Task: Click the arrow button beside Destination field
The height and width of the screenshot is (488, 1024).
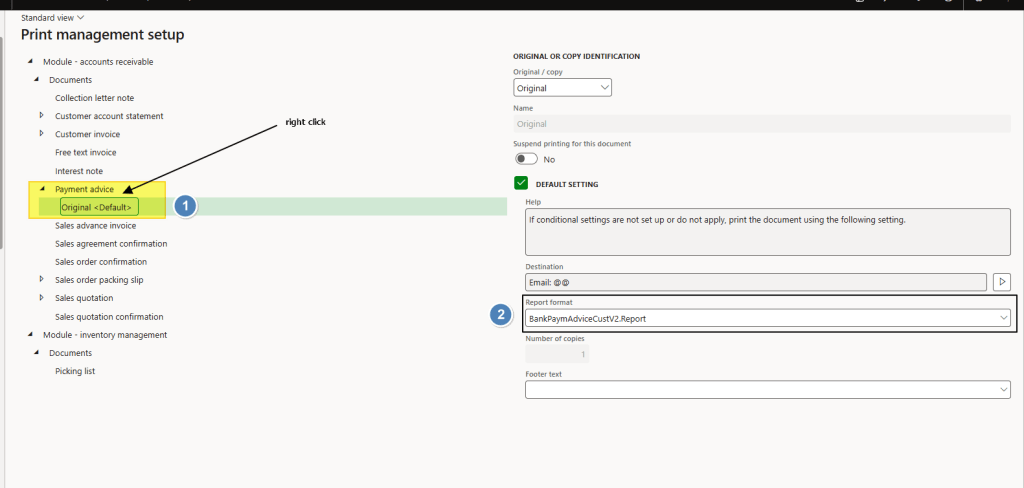Action: [1000, 282]
